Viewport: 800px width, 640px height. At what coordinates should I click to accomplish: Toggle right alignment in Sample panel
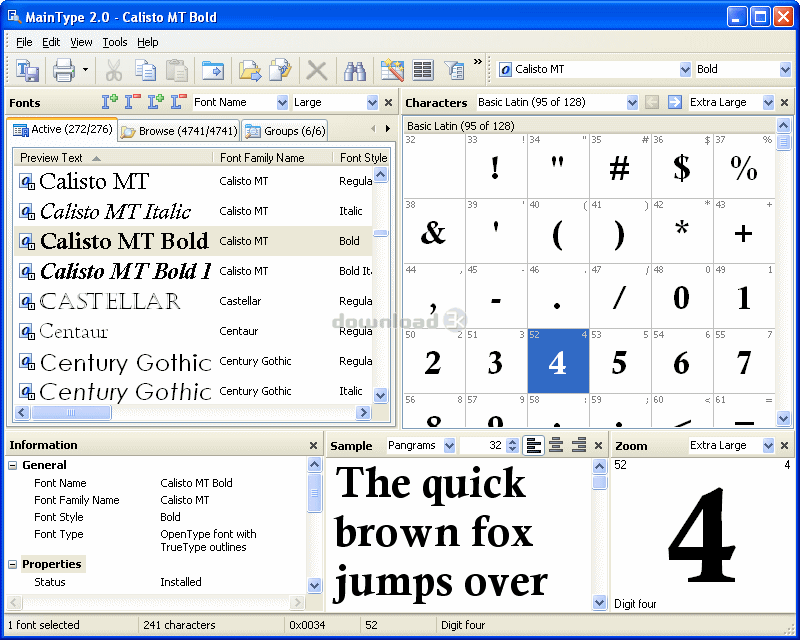[579, 446]
